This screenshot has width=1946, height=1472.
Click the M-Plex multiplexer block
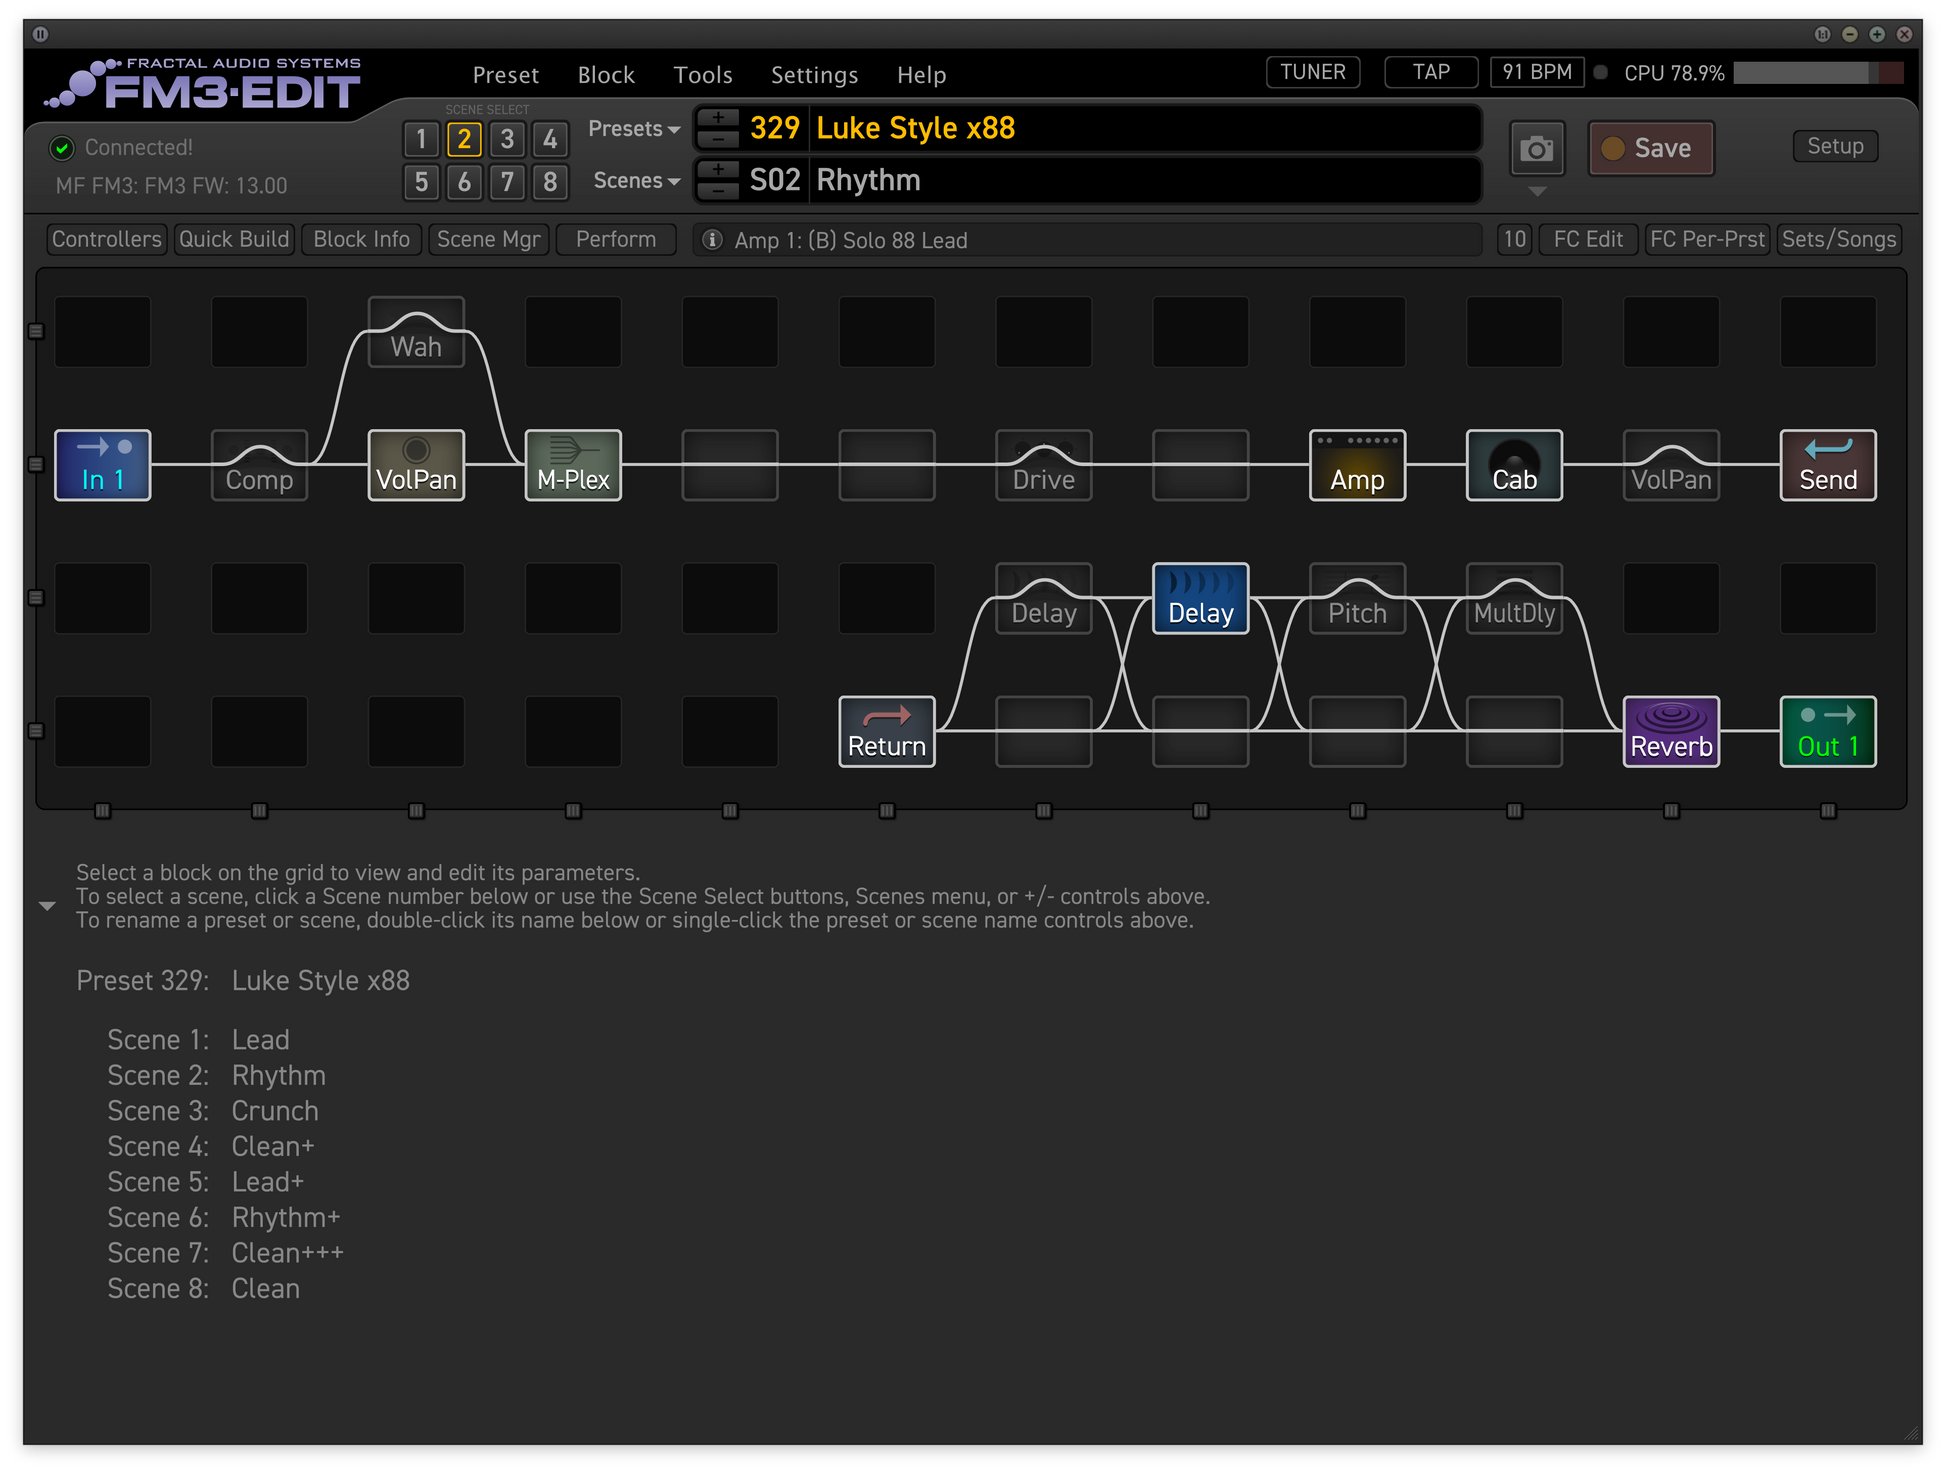click(573, 465)
